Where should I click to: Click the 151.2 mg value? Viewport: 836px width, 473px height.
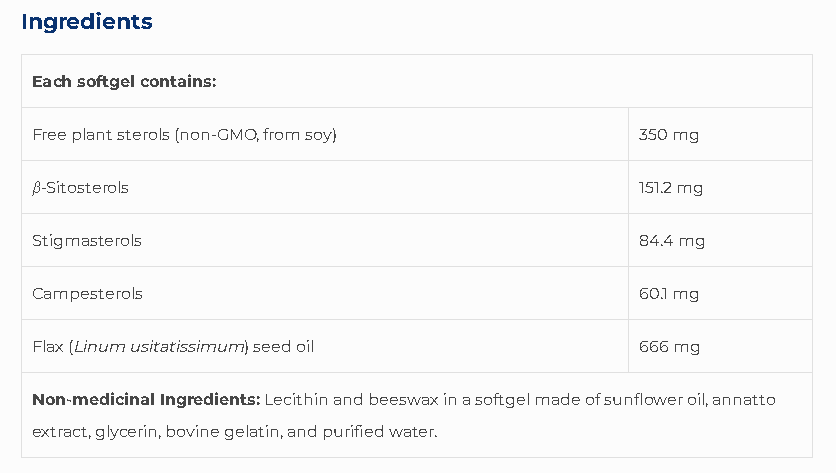[671, 187]
